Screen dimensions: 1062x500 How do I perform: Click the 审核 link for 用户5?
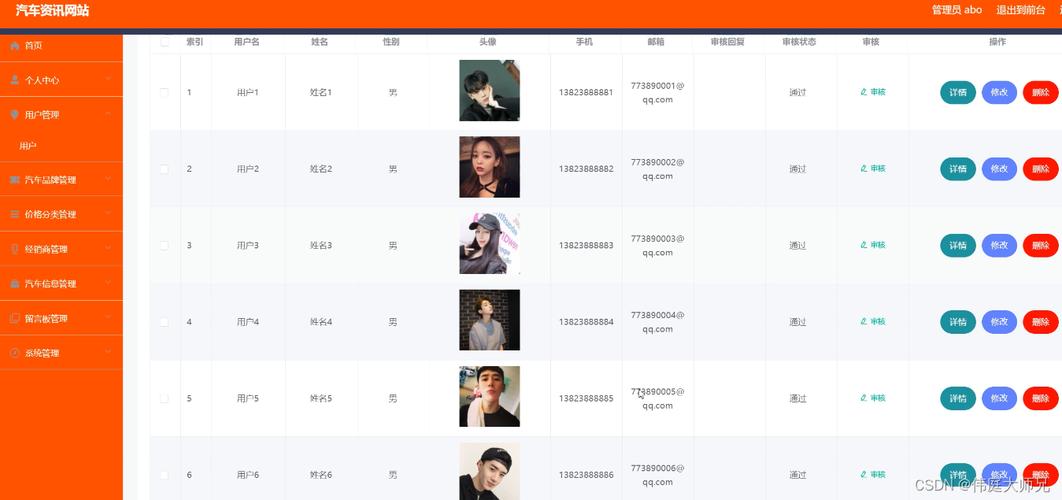[873, 398]
